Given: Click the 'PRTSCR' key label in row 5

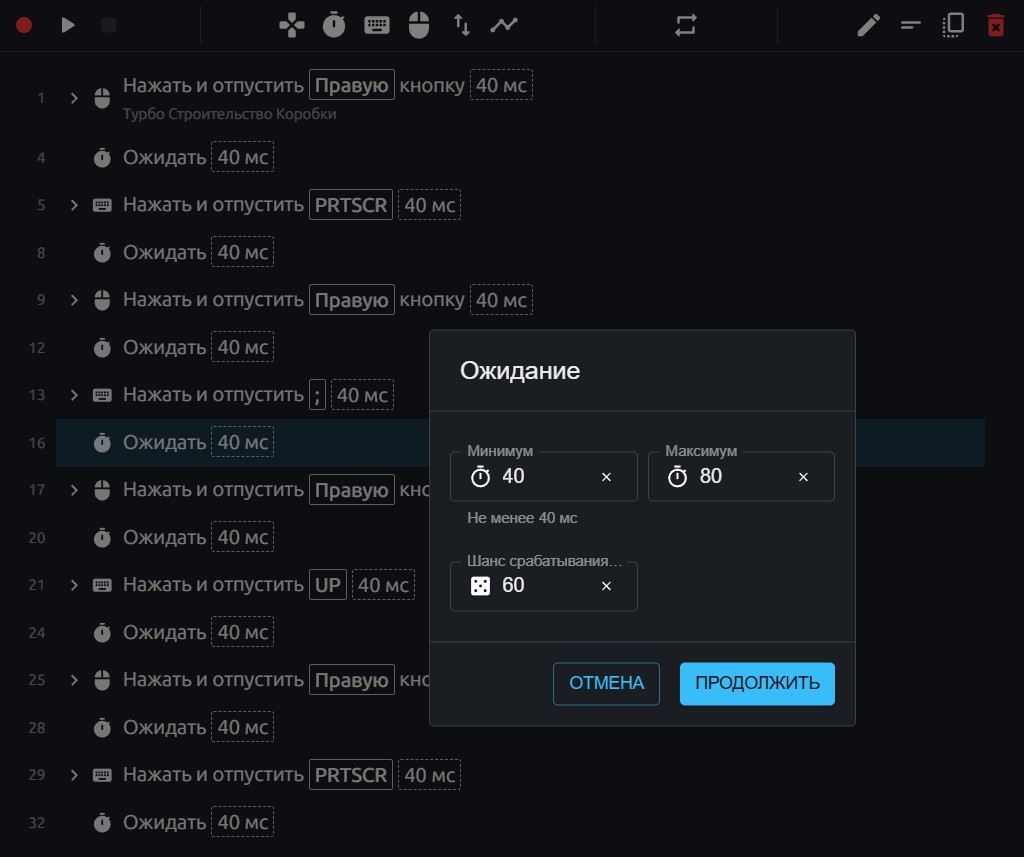Looking at the screenshot, I should pyautogui.click(x=351, y=205).
